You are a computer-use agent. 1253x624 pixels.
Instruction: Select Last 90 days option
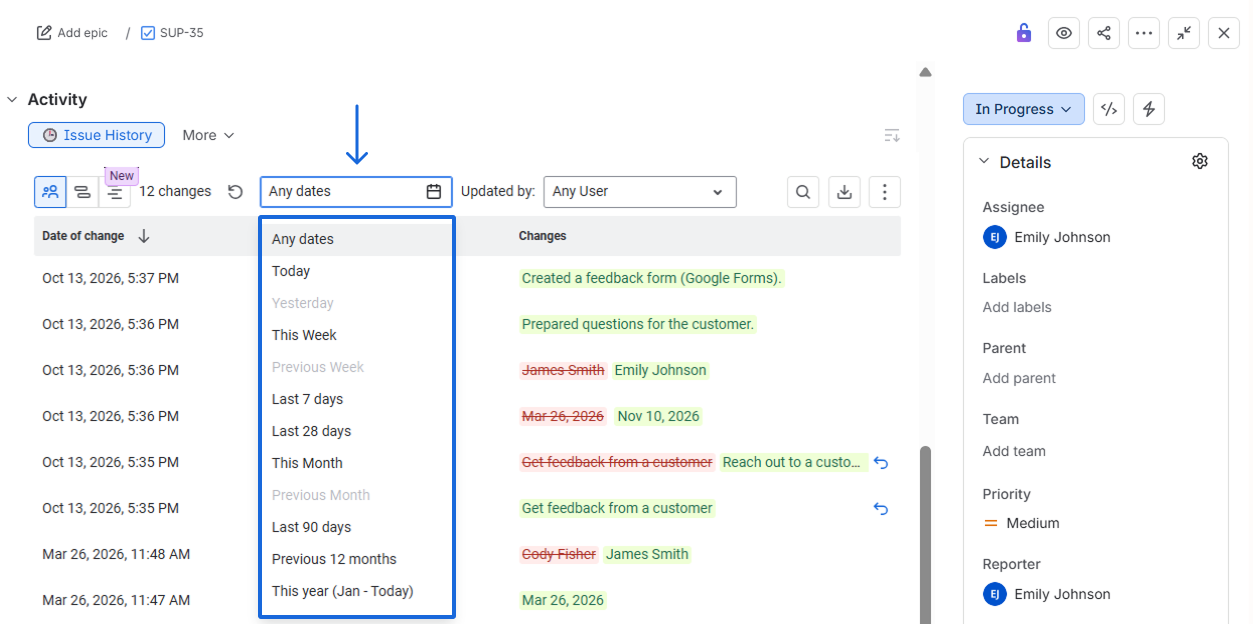357,527
